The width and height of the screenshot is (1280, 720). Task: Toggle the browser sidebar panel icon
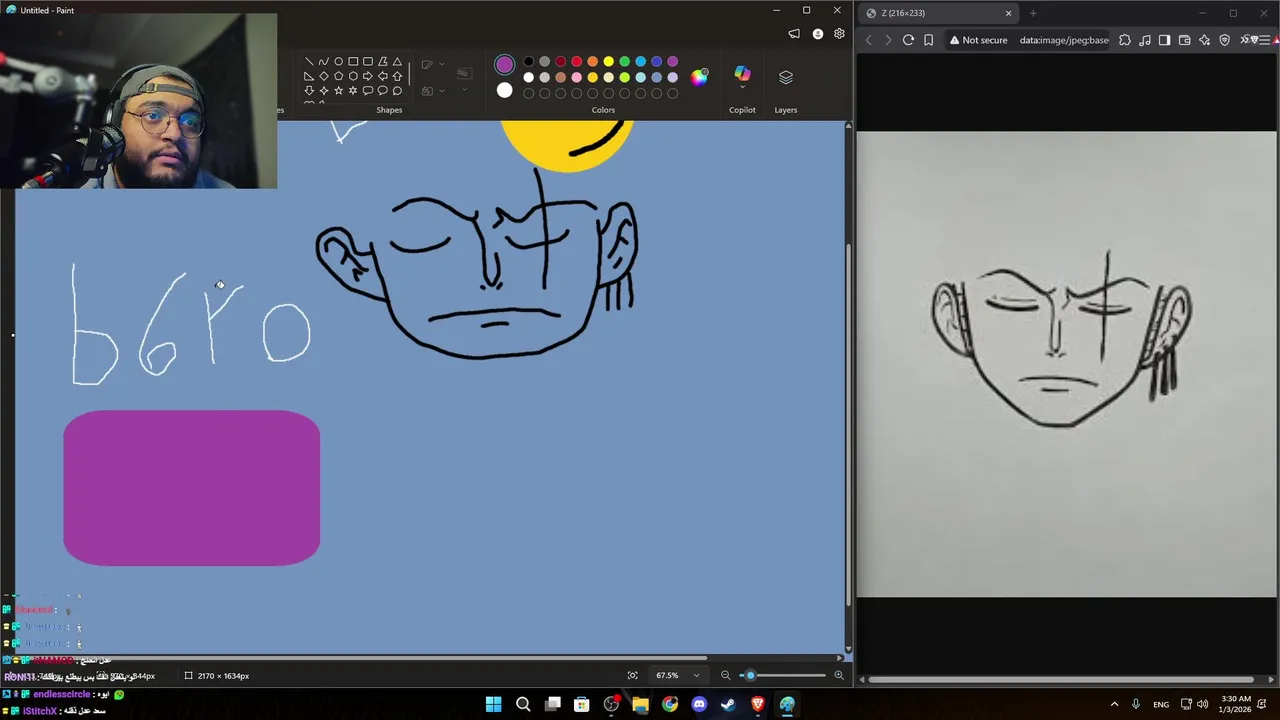pyautogui.click(x=1164, y=40)
